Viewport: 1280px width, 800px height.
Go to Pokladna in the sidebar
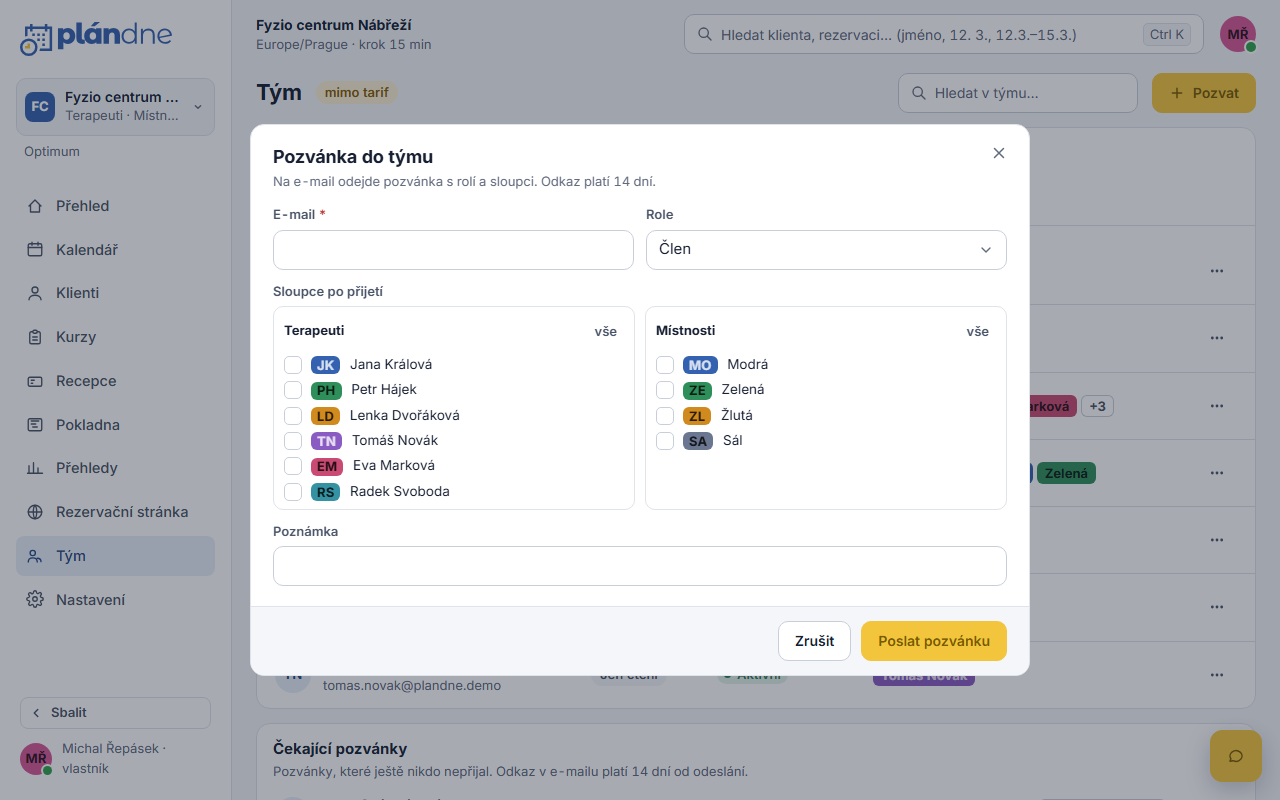pyautogui.click(x=115, y=425)
